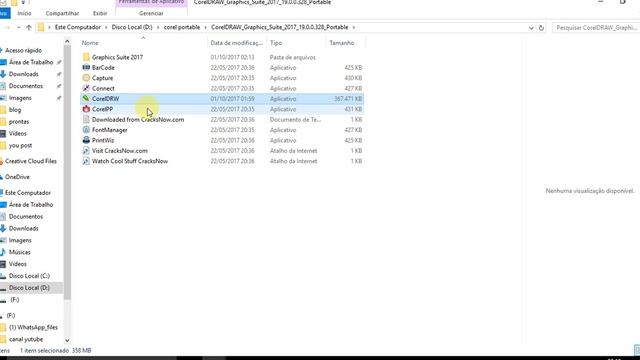Screen dimensions: 640x360
Task: Select Este Computador in navigation pane
Action: [28, 193]
